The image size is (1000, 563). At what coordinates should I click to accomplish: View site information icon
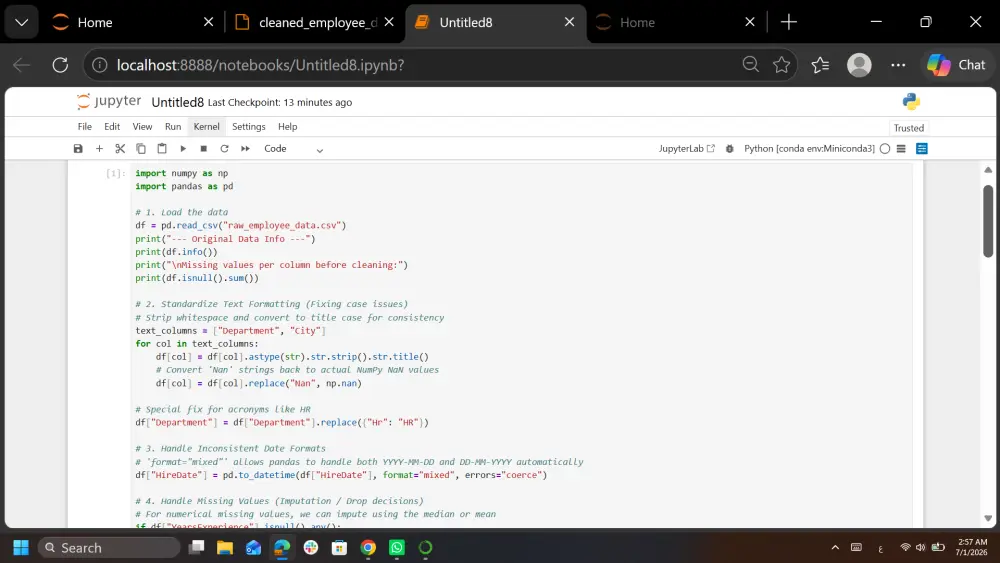(99, 65)
